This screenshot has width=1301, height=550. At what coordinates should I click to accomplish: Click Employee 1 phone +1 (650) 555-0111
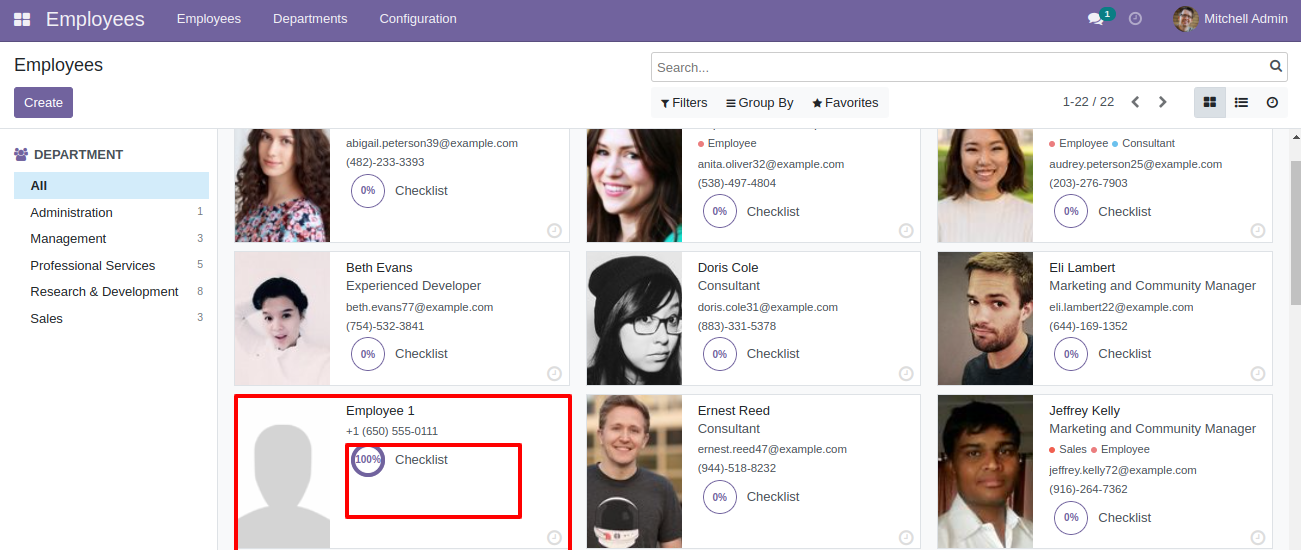click(x=392, y=431)
